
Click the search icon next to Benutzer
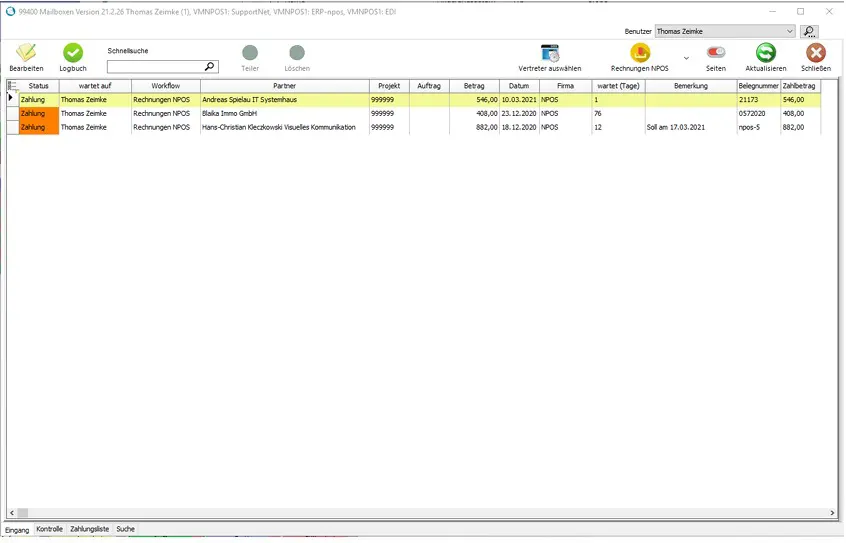point(809,32)
